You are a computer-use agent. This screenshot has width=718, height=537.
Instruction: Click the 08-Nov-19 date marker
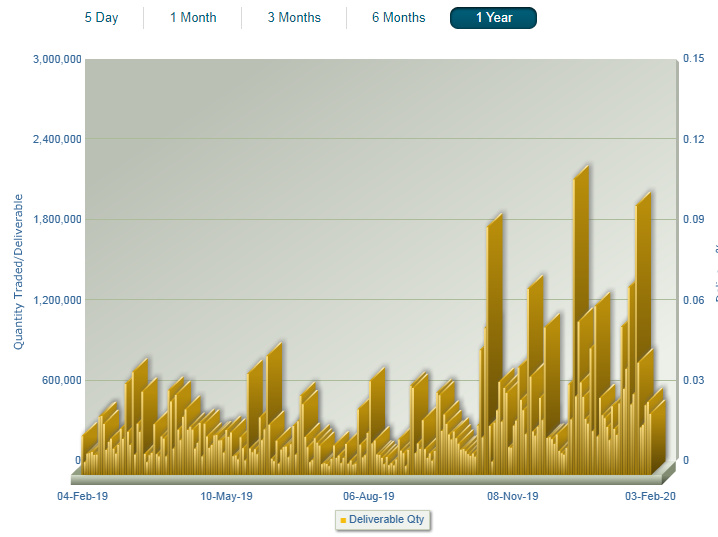pos(513,496)
